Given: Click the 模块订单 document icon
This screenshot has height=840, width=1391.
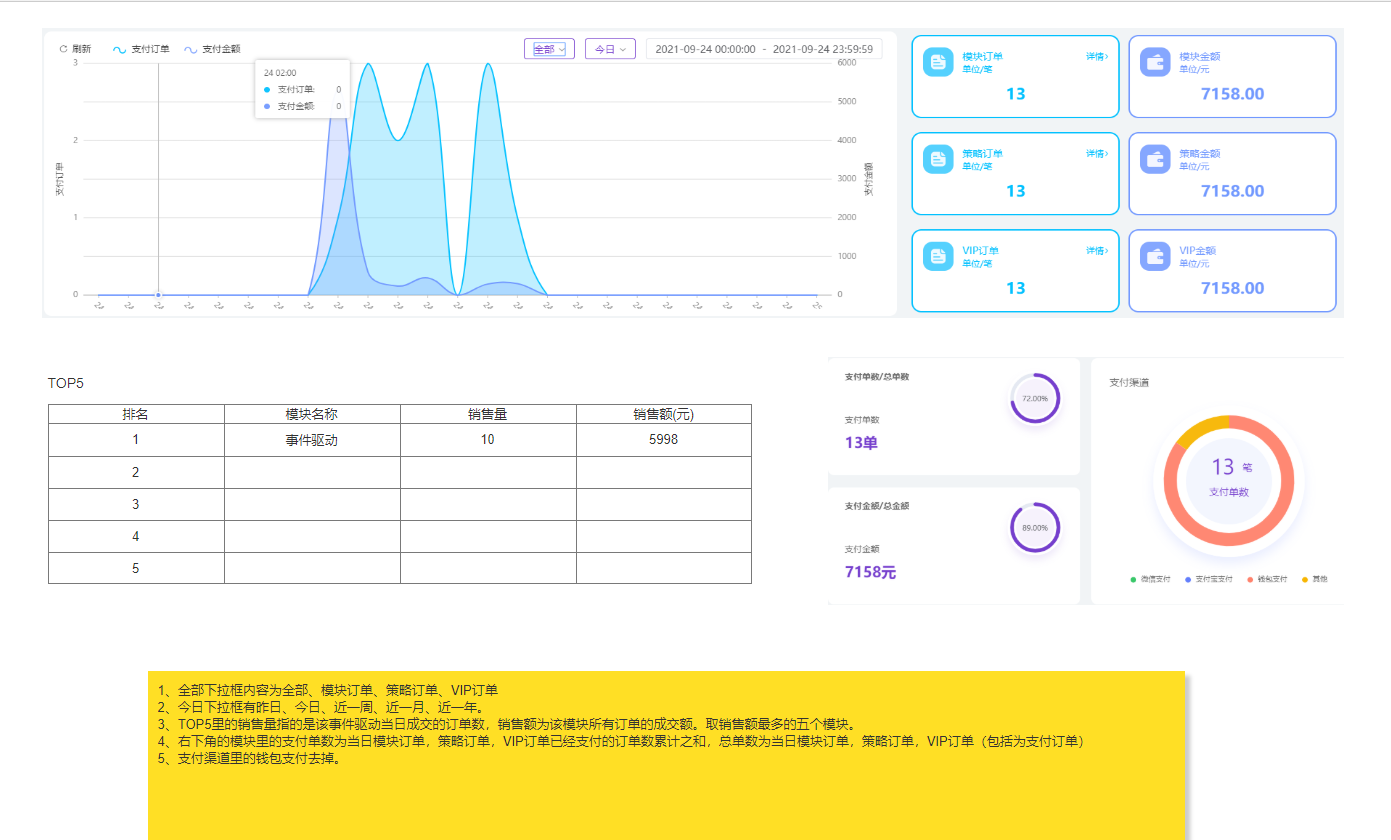Looking at the screenshot, I should [938, 62].
